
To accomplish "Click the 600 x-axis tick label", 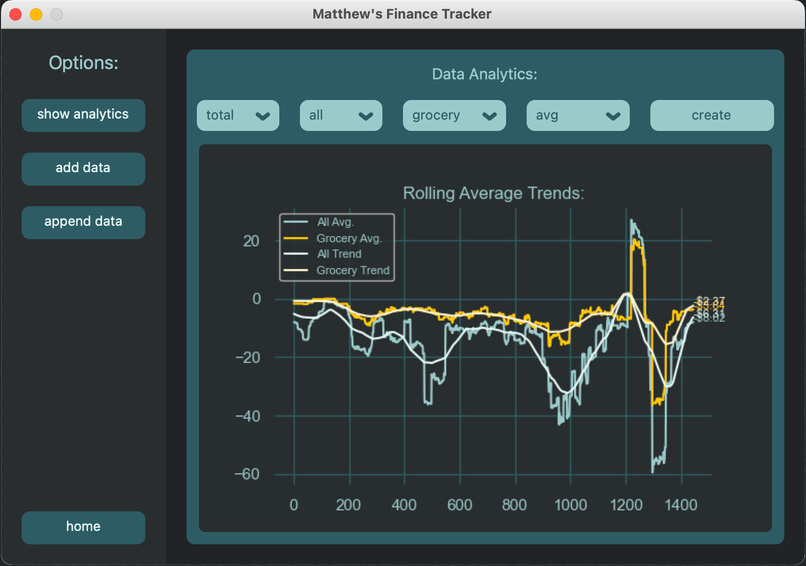I will (x=460, y=505).
